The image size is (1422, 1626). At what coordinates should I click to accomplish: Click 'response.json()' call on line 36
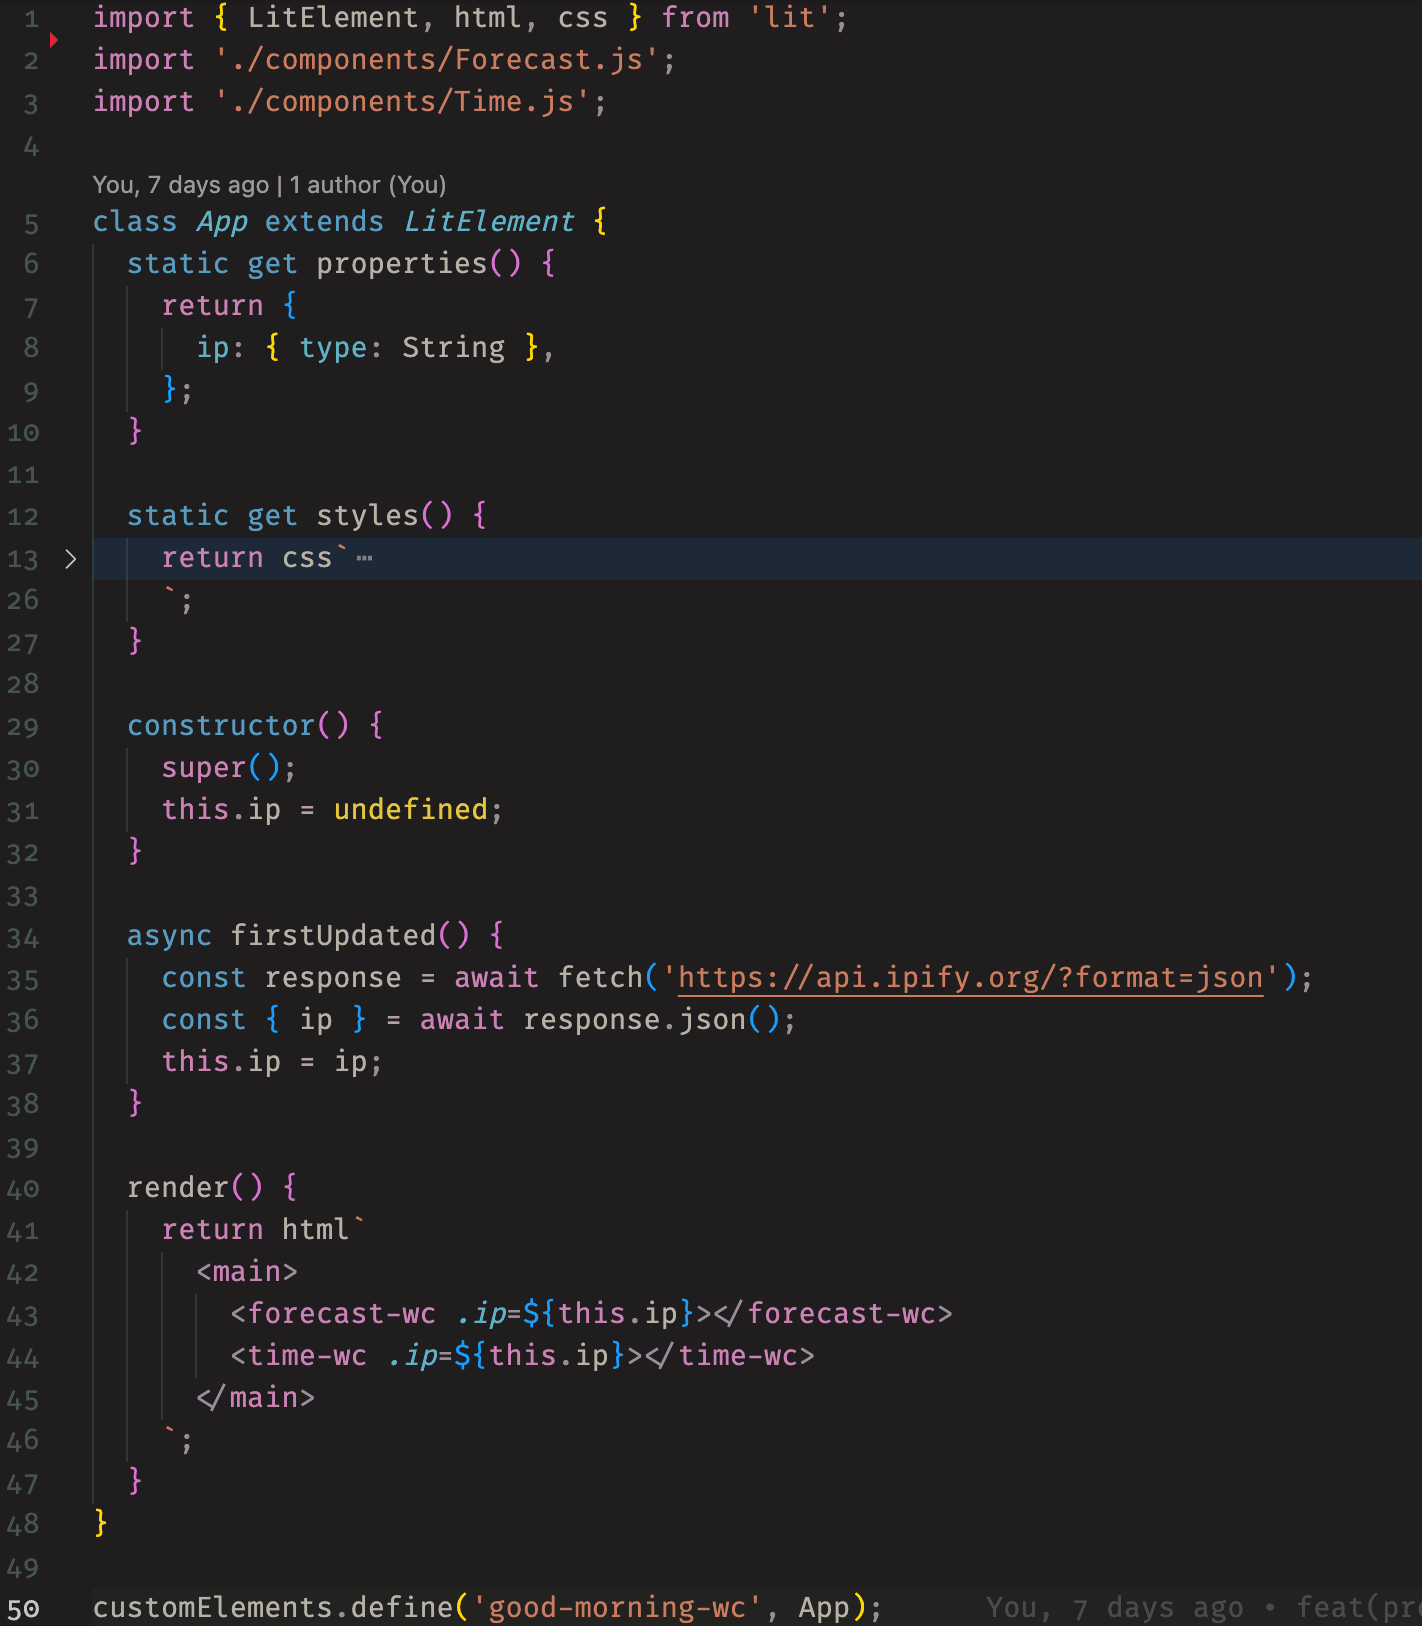[651, 1019]
